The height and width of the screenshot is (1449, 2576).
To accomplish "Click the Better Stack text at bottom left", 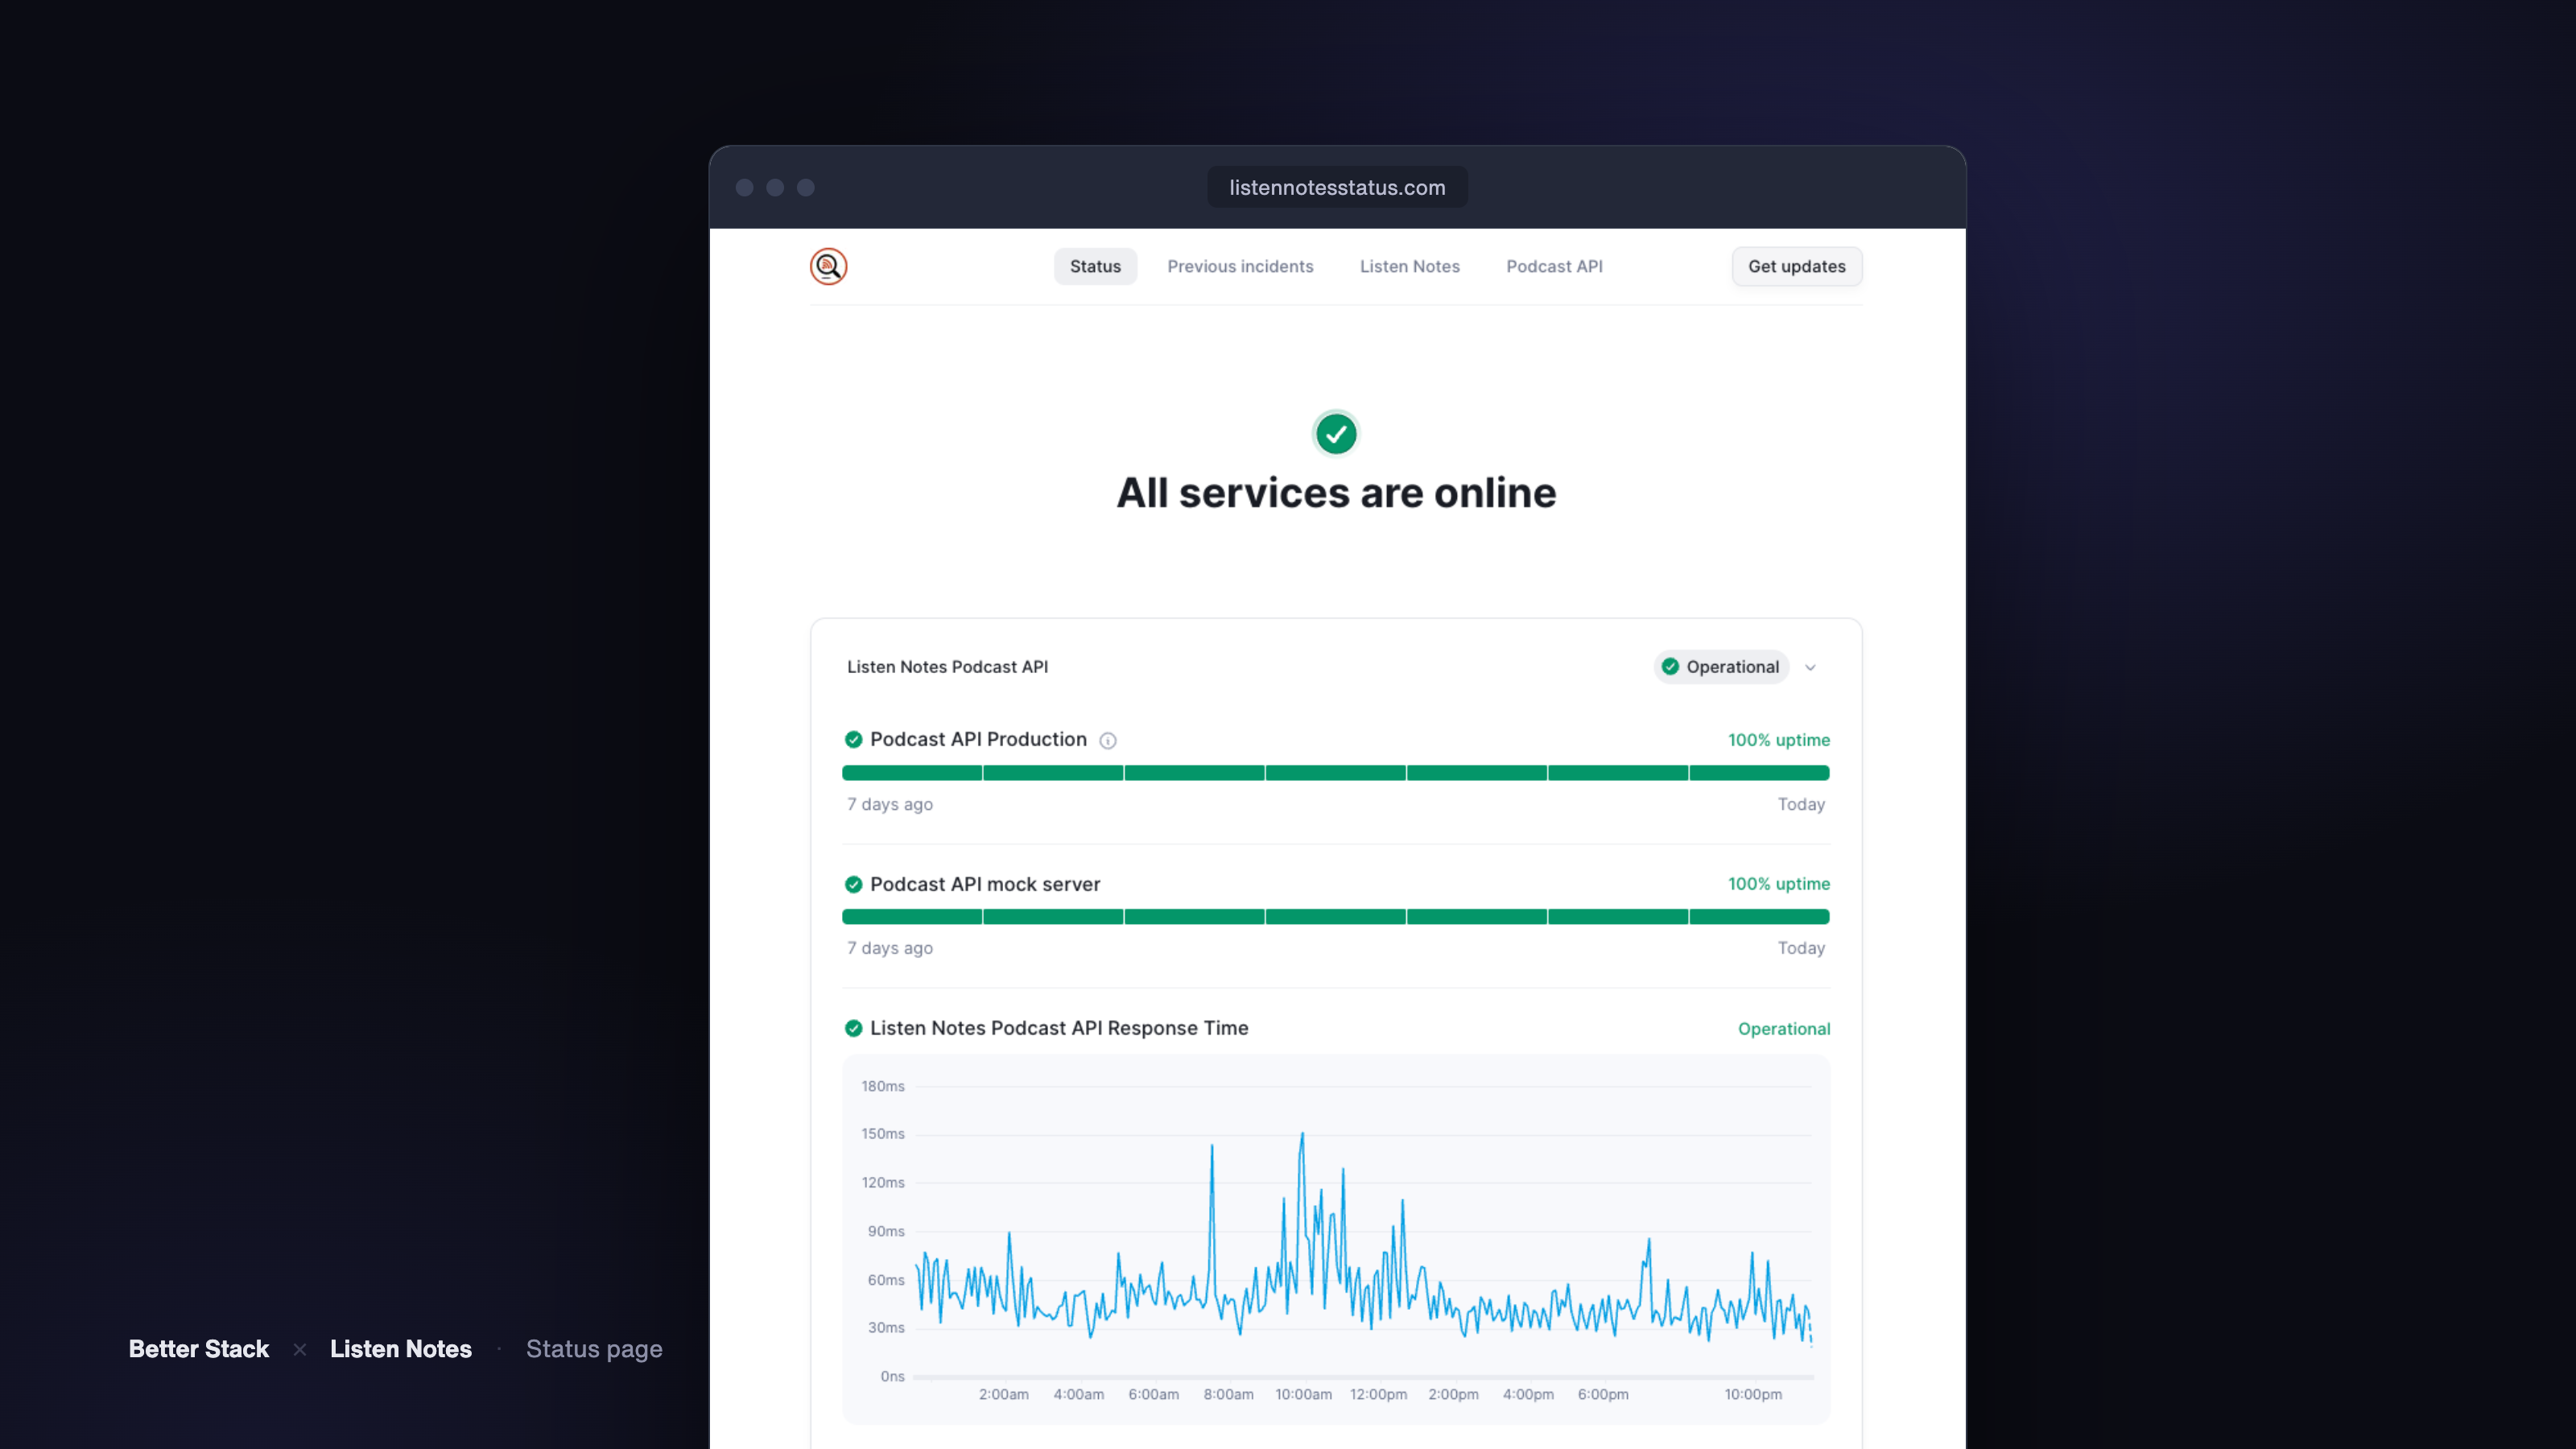I will tap(199, 1349).
